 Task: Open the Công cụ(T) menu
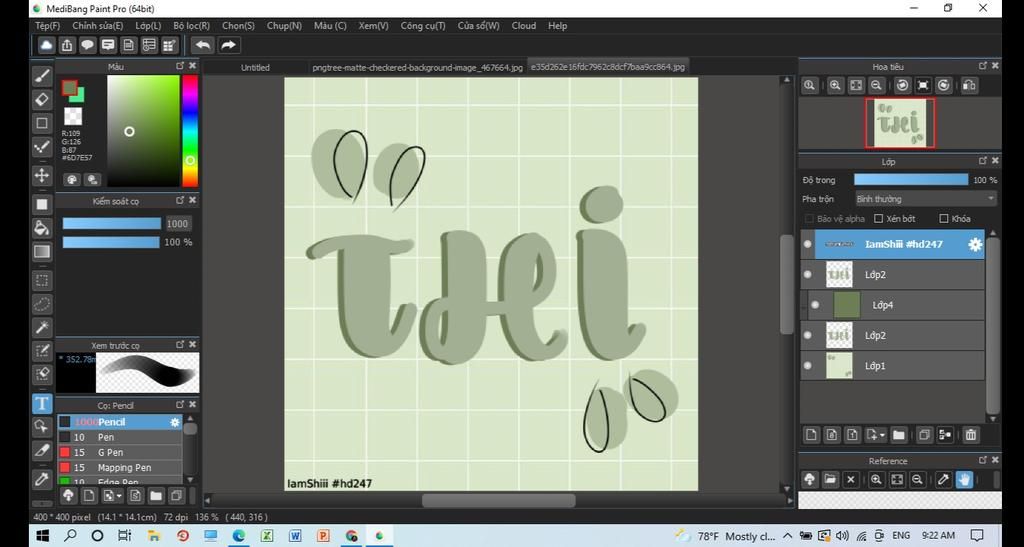coord(423,25)
